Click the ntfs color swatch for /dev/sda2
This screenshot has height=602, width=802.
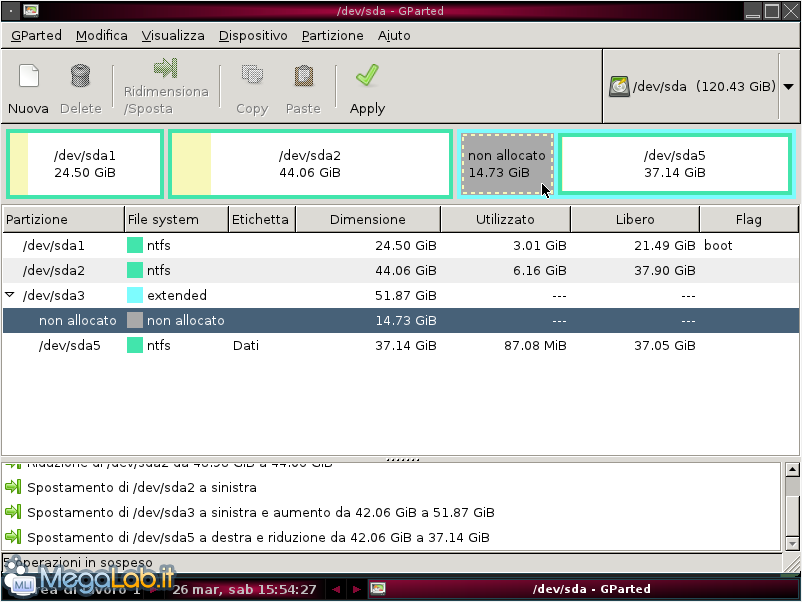coord(135,271)
